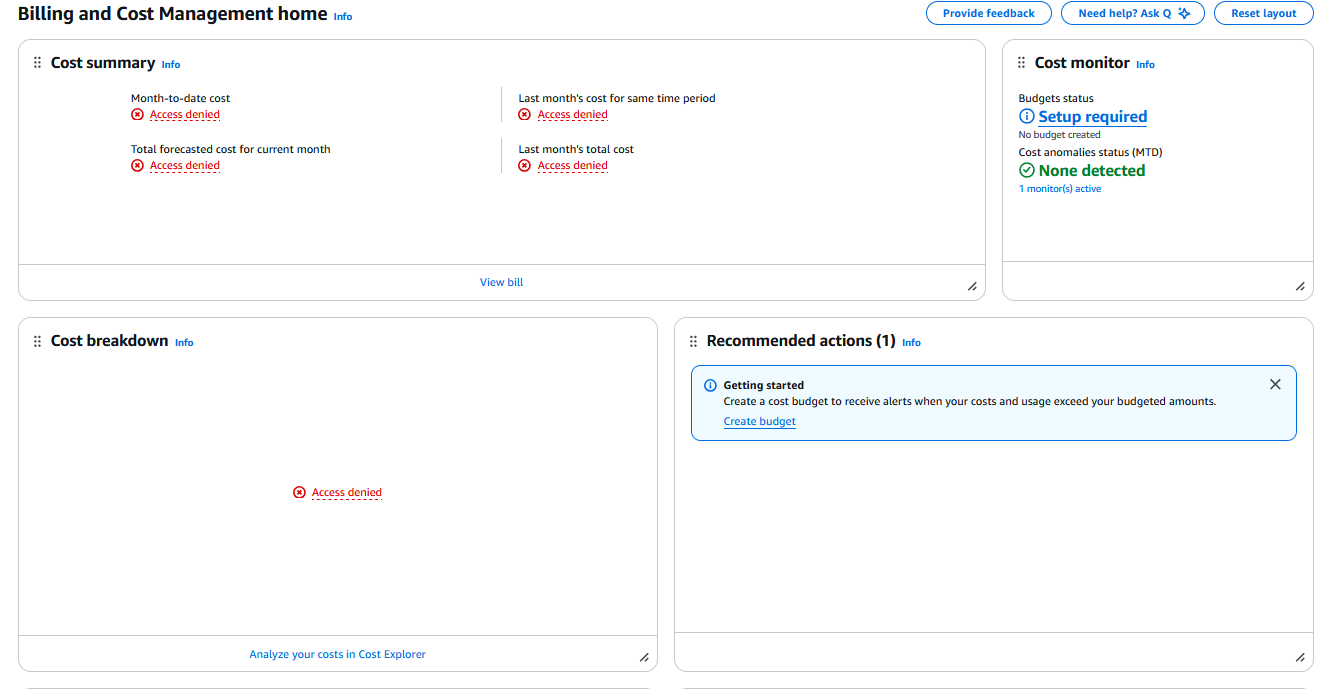Open Analyze your costs in Cost Explorer
Screen dimensions: 1326x689
[337, 654]
